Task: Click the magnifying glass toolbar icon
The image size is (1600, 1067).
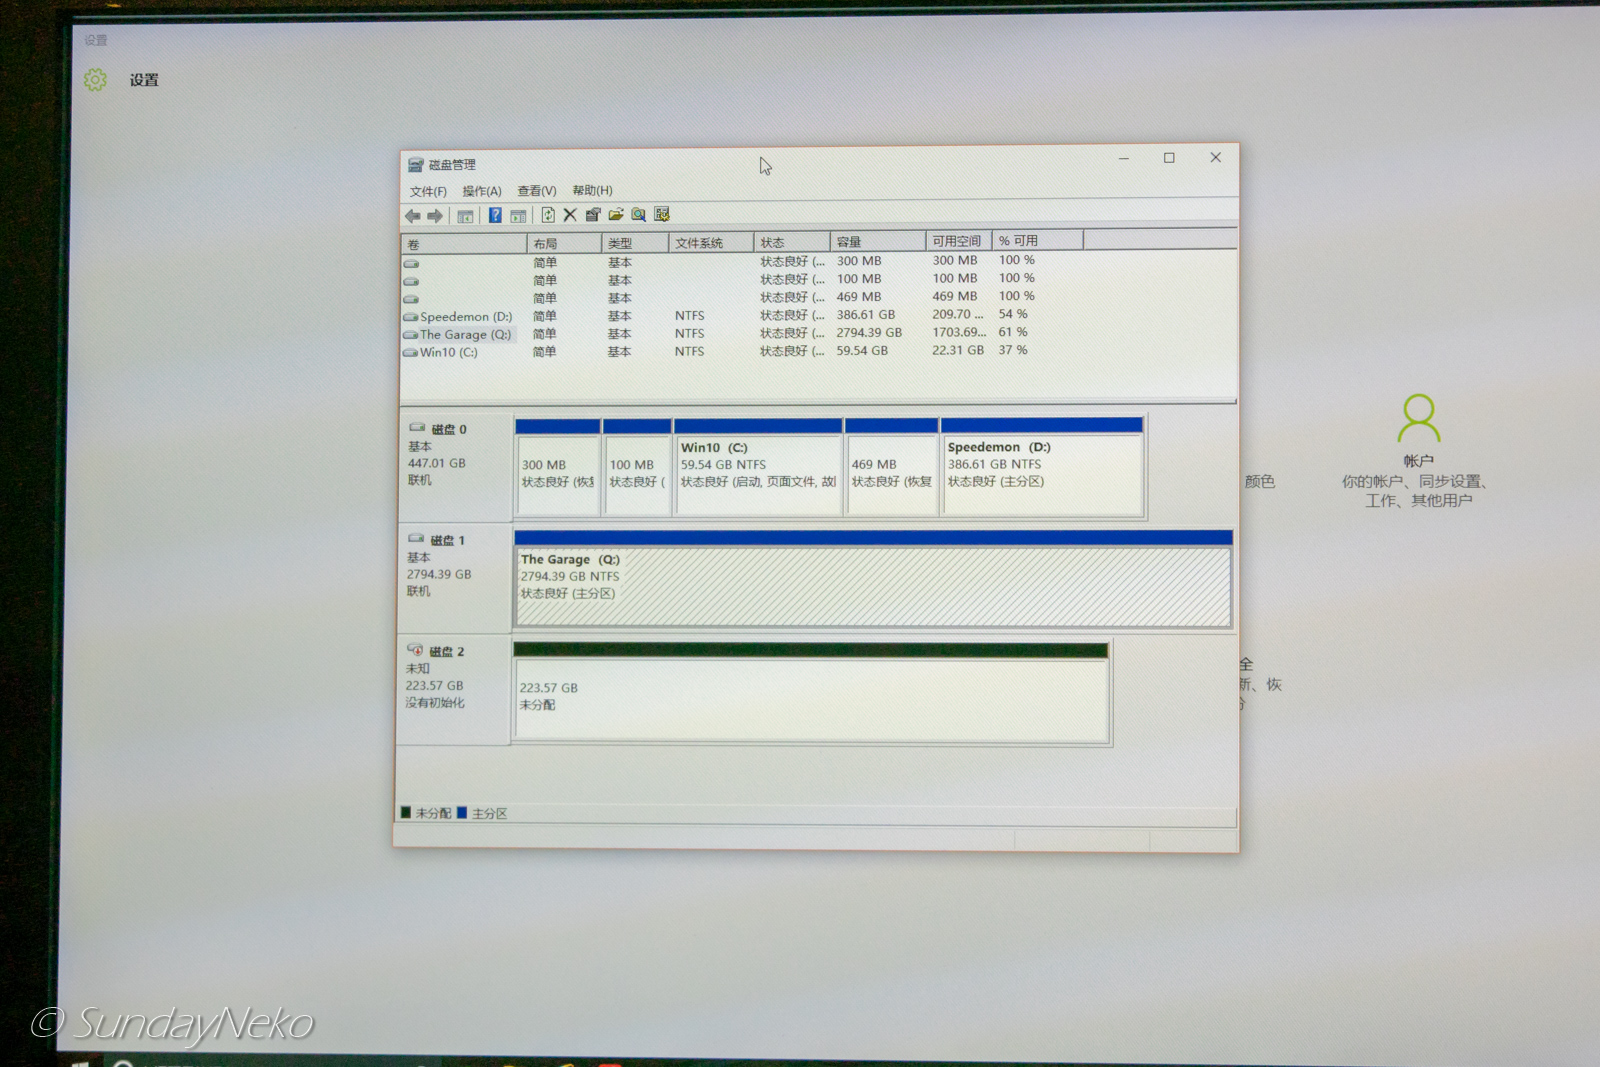Action: (x=638, y=215)
